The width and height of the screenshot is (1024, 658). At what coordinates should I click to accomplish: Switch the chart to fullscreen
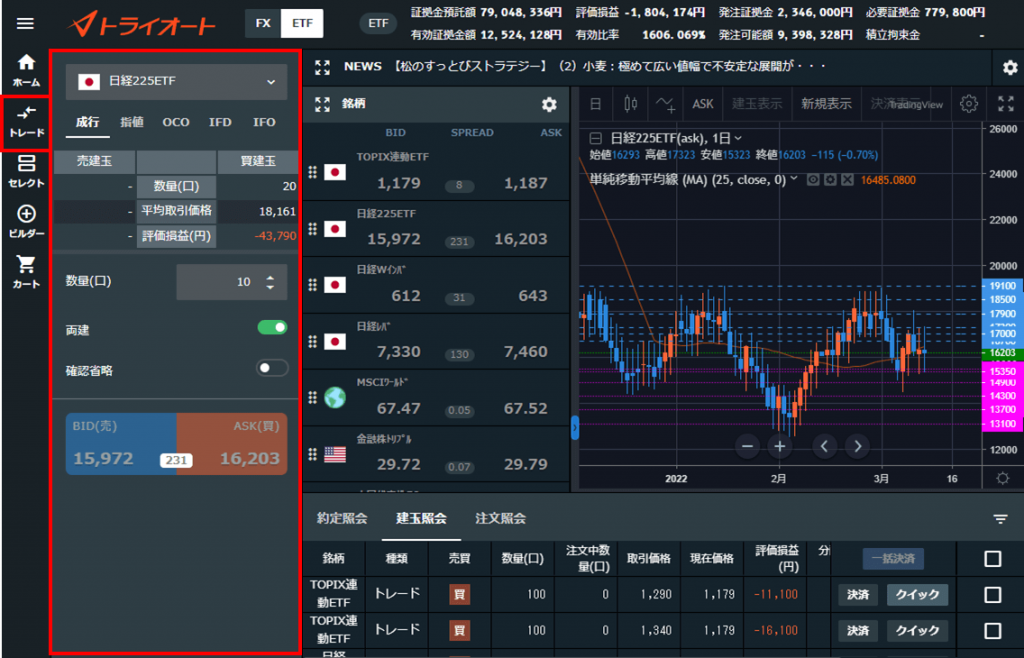pos(1006,104)
